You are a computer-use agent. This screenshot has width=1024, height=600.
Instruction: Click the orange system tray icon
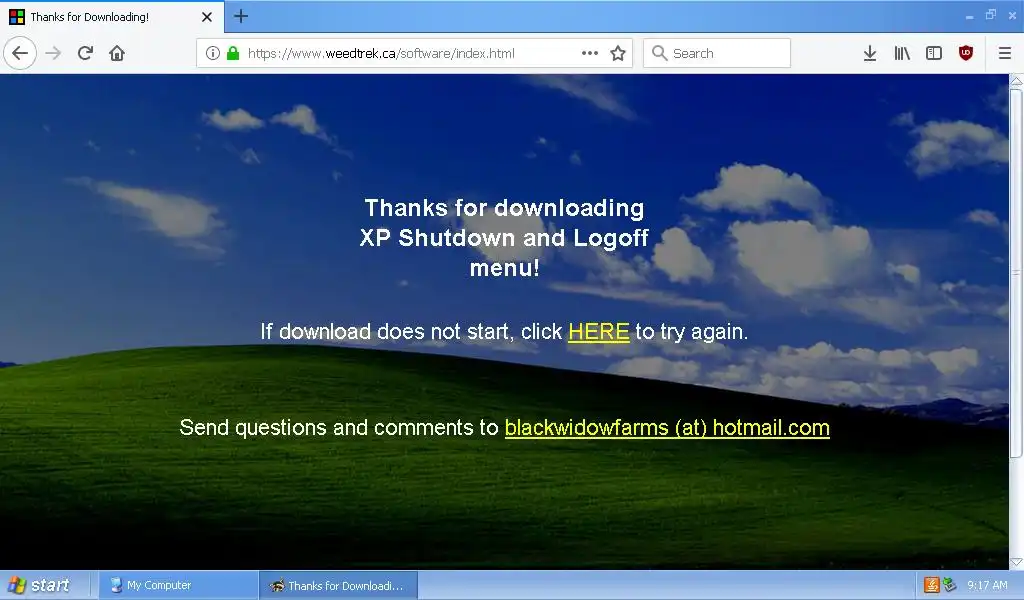point(932,585)
